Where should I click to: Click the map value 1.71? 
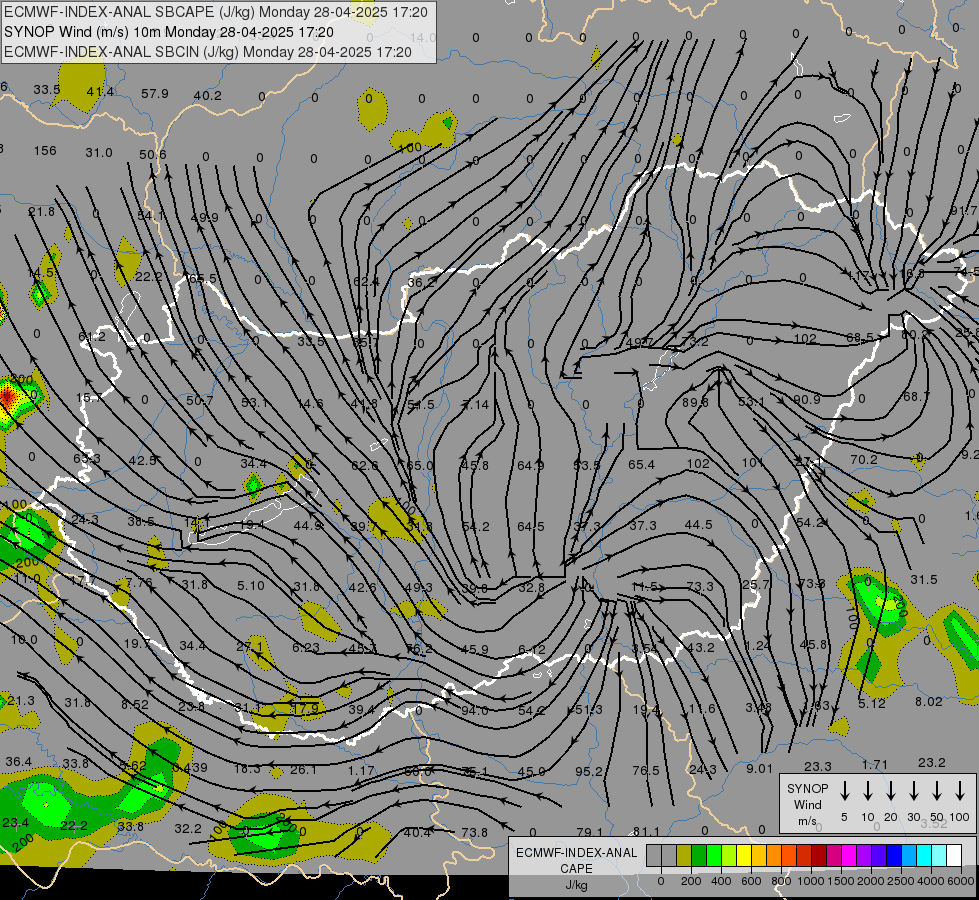pyautogui.click(x=875, y=764)
